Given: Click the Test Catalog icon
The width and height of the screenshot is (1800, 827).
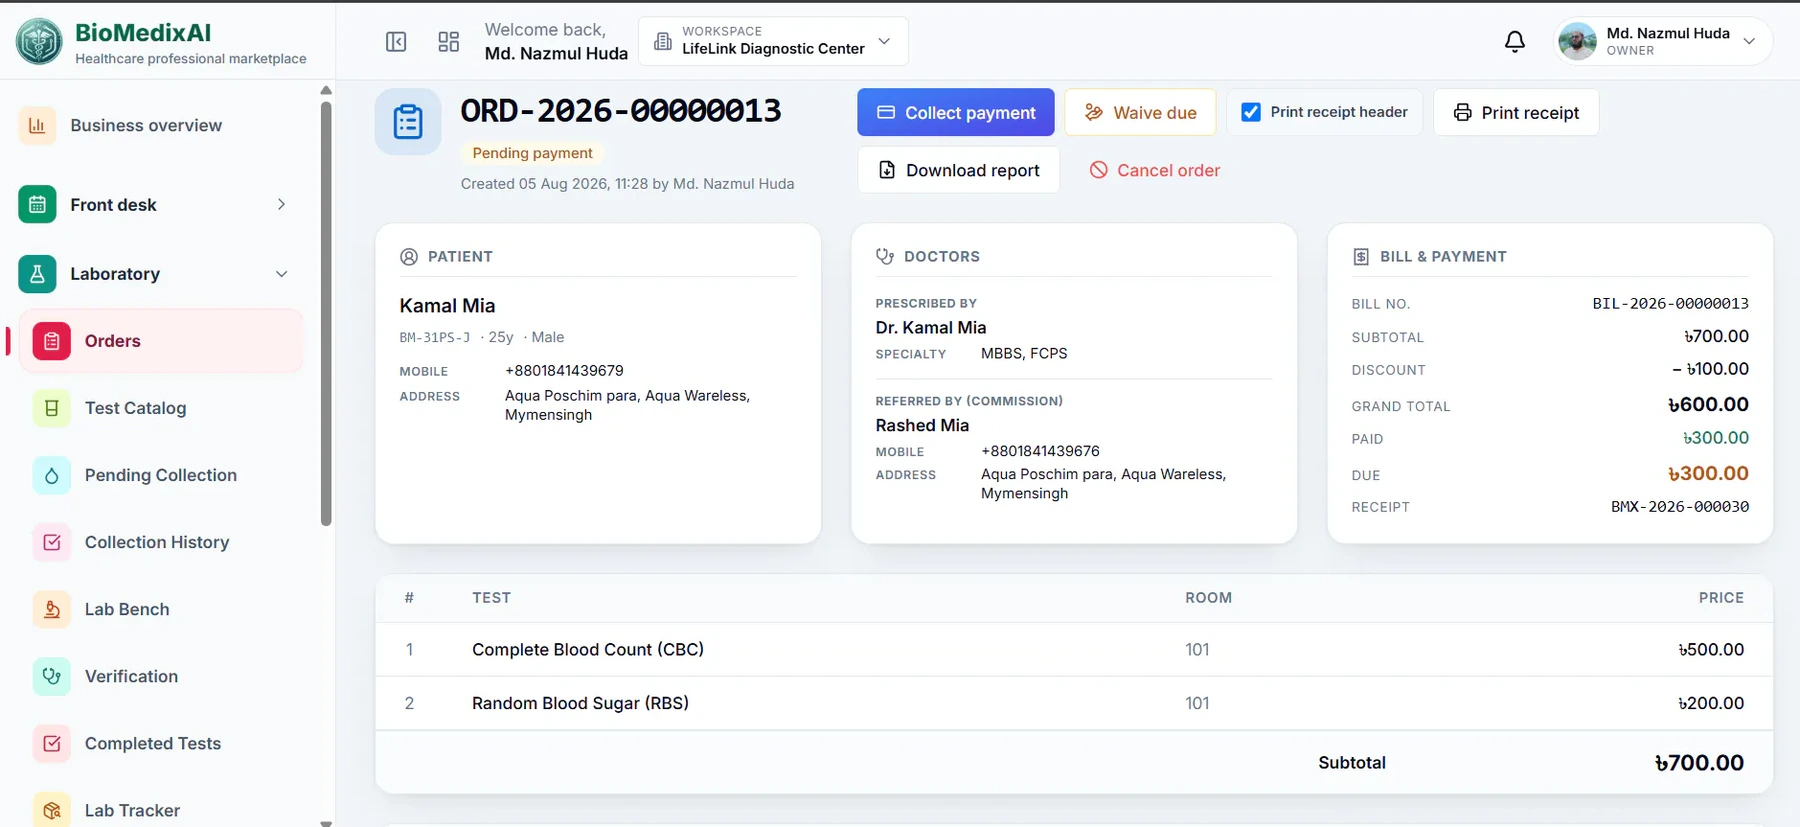Looking at the screenshot, I should point(52,408).
